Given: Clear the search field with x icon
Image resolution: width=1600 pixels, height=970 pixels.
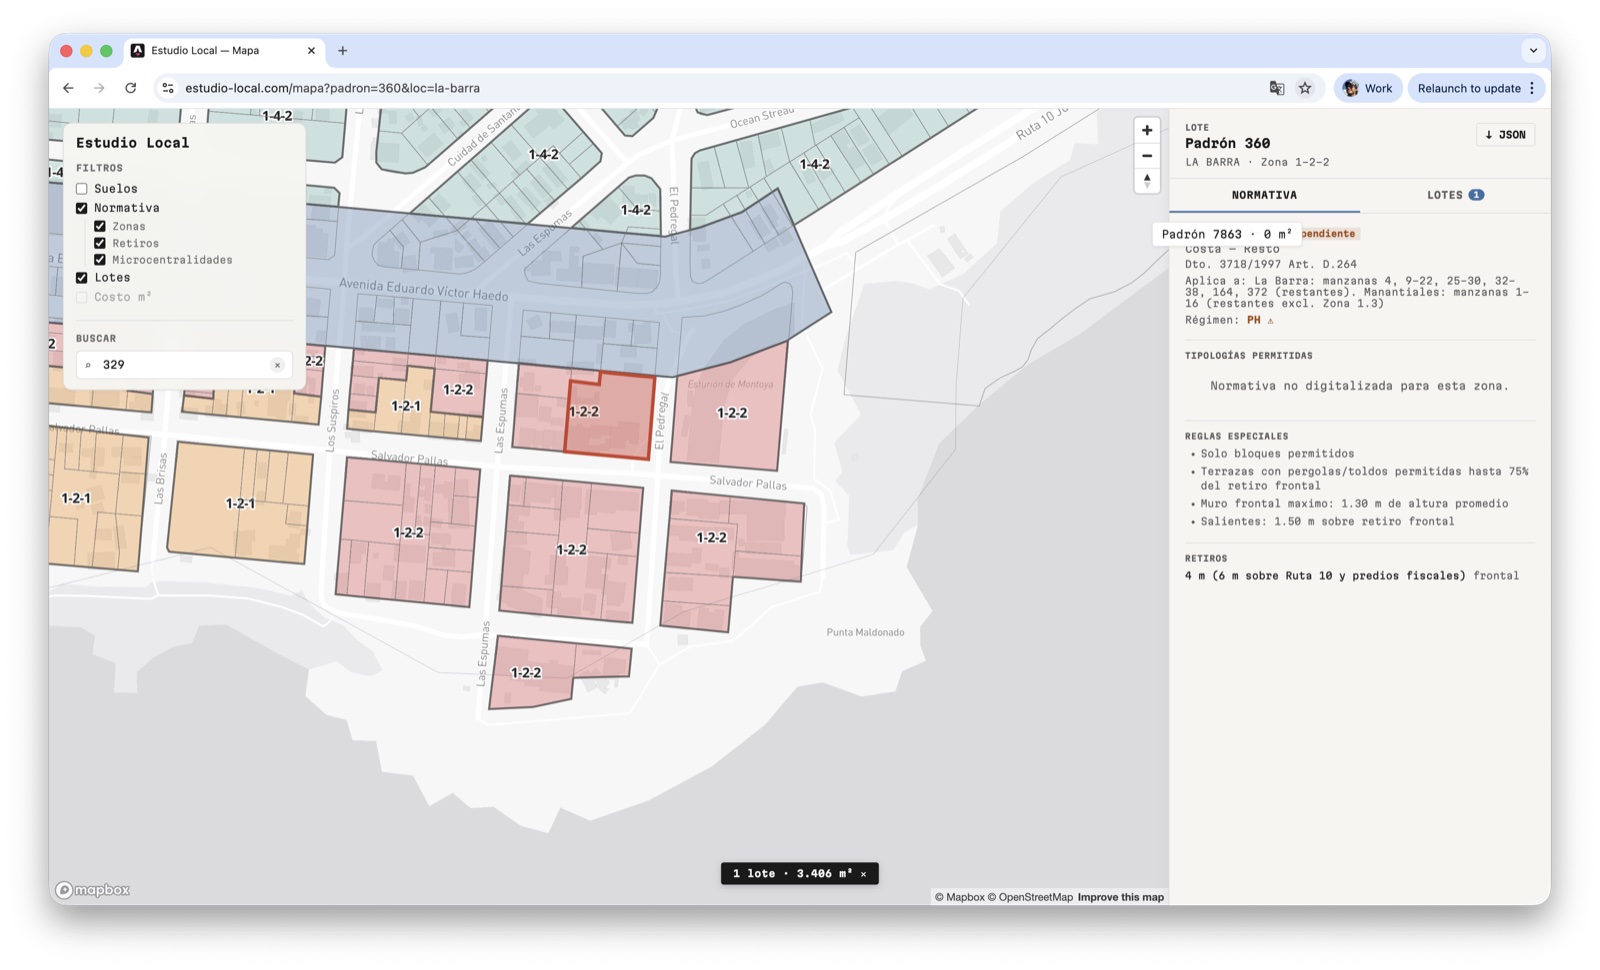Looking at the screenshot, I should 277,365.
